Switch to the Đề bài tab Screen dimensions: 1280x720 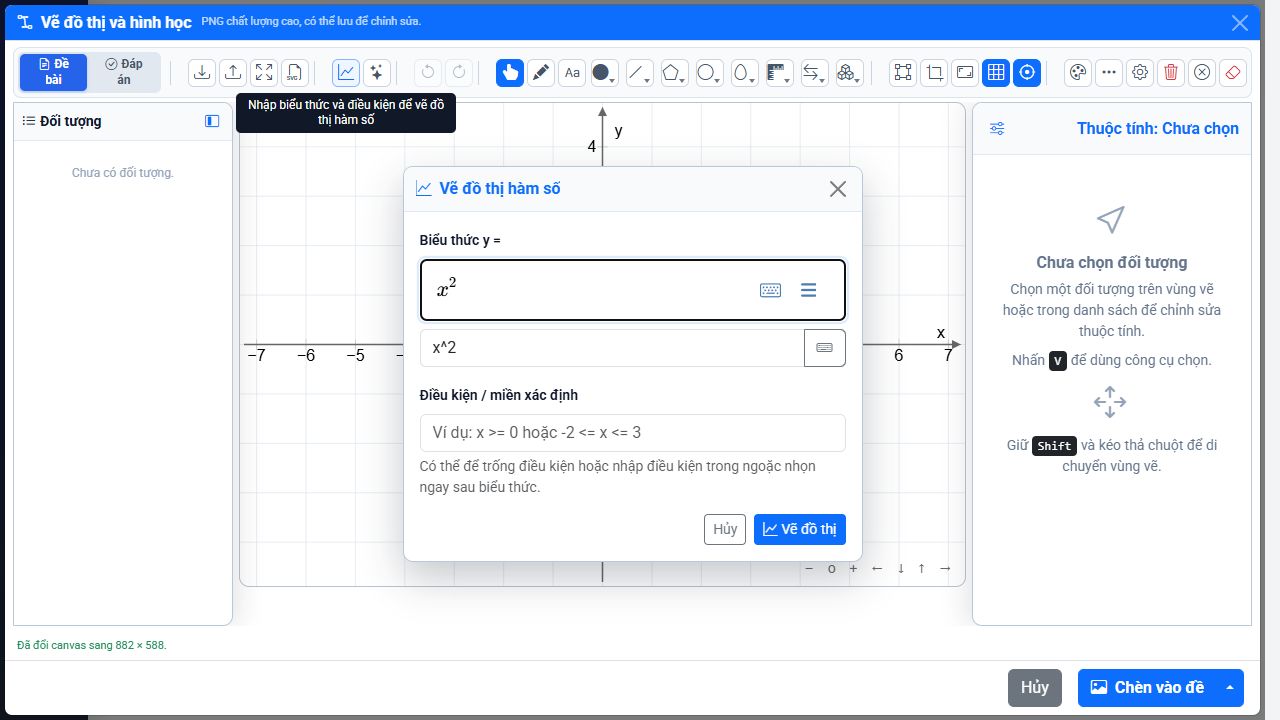pyautogui.click(x=54, y=72)
